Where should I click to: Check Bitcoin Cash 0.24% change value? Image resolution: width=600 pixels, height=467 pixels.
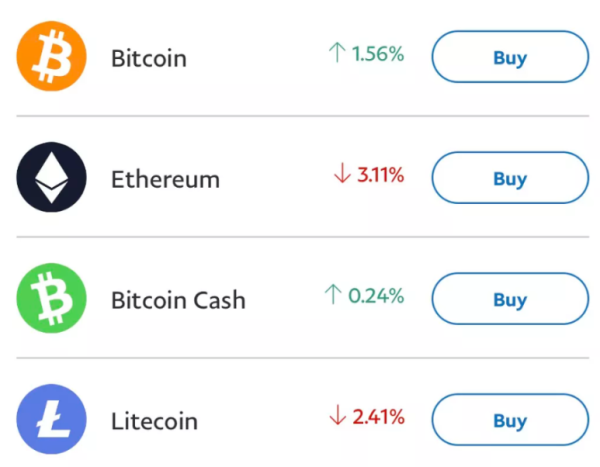point(376,296)
